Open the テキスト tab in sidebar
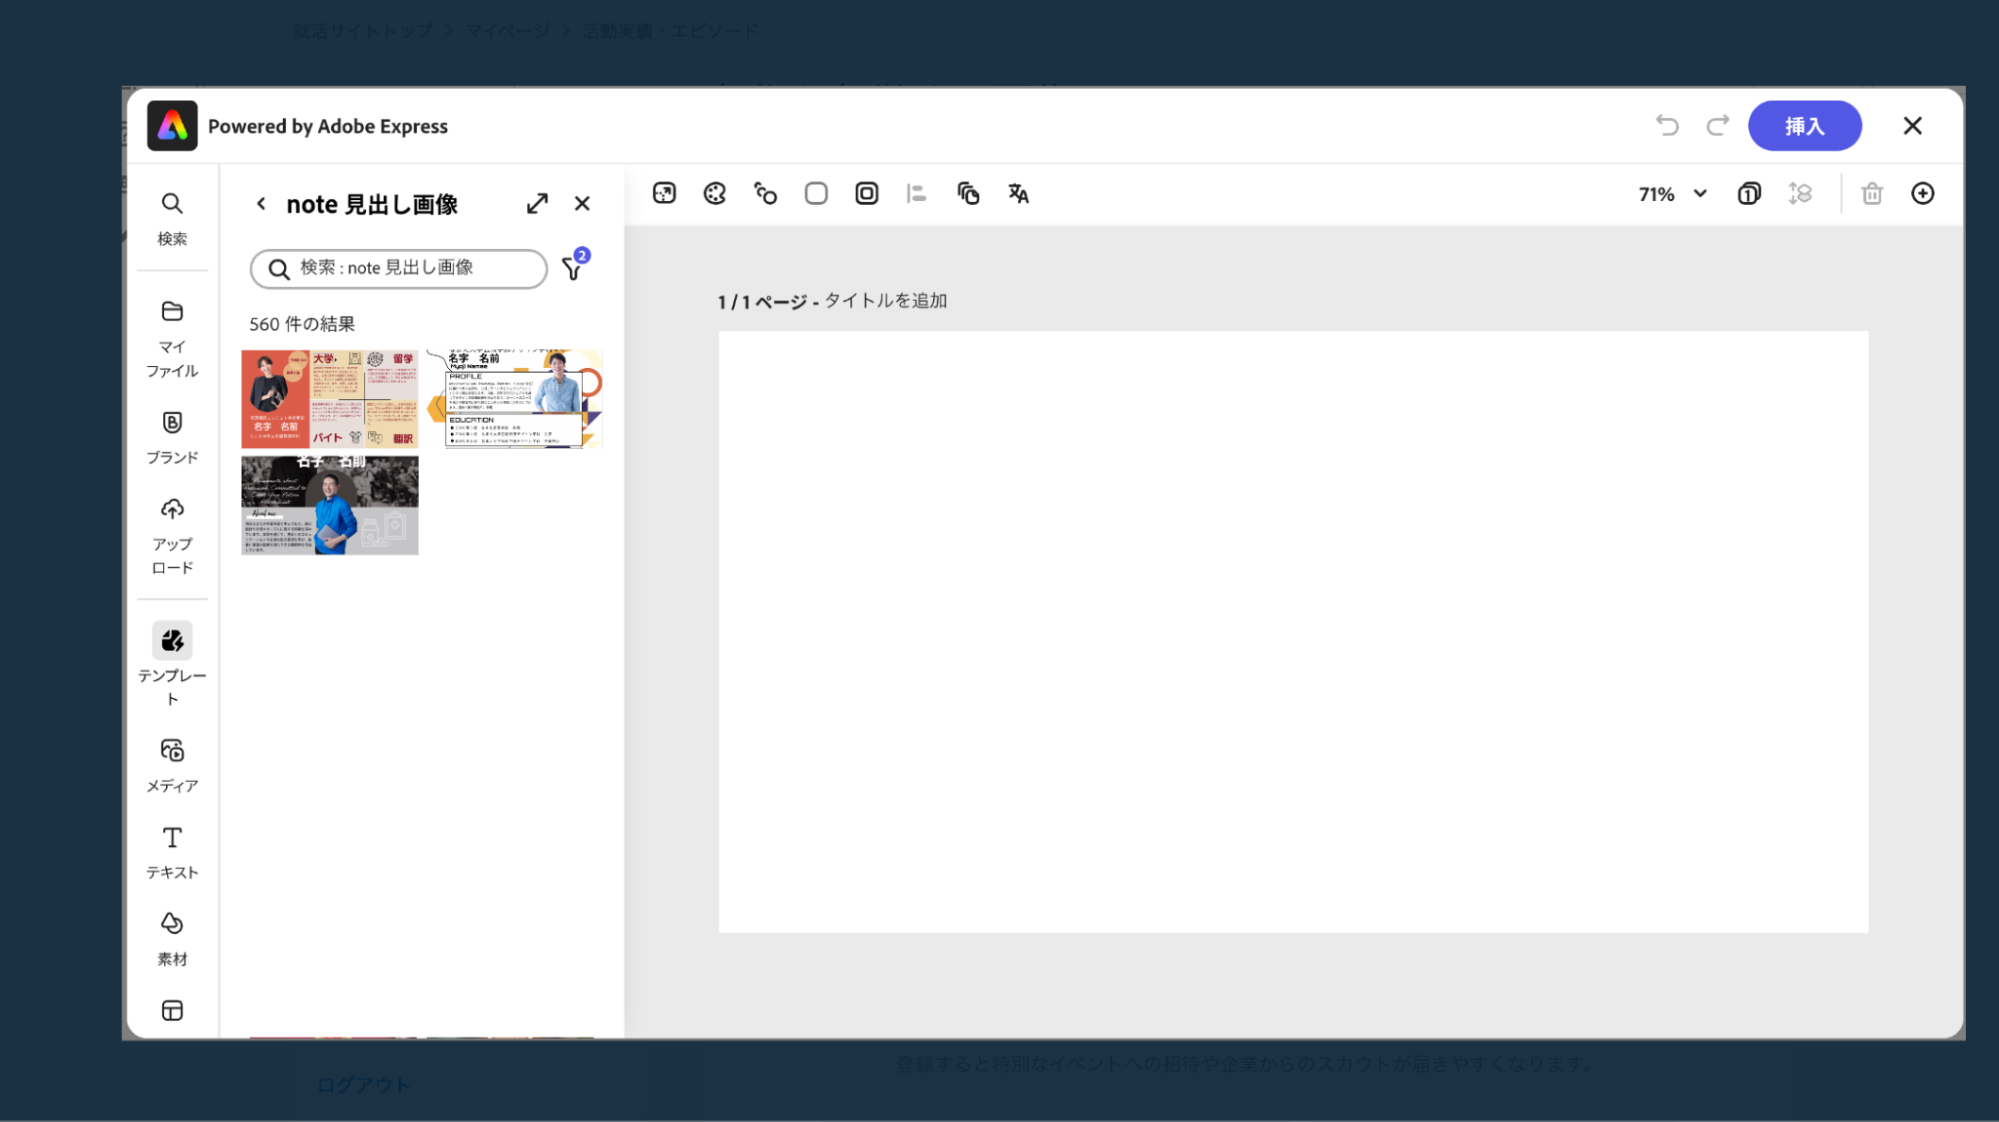Image resolution: width=1999 pixels, height=1122 pixels. (172, 852)
